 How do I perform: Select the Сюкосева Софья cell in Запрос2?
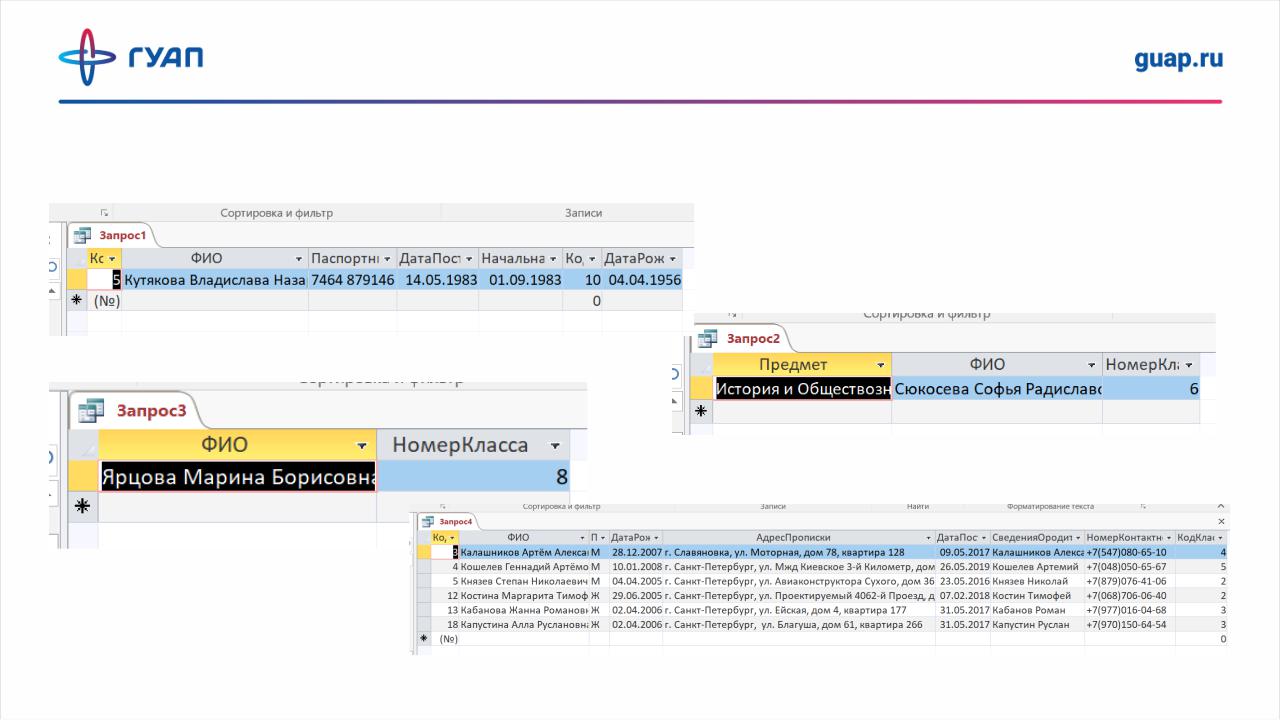coord(997,389)
